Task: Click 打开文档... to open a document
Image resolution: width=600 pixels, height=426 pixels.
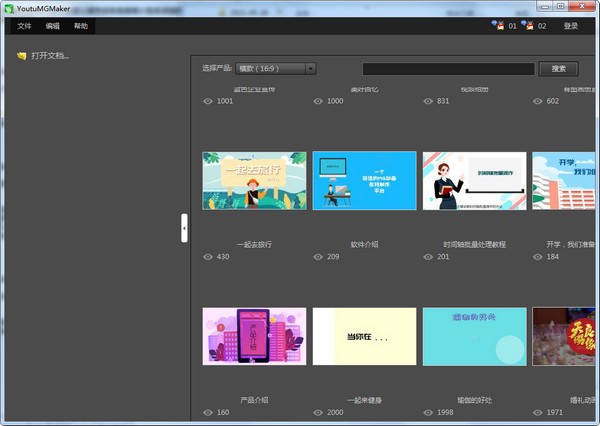Action: (50, 55)
